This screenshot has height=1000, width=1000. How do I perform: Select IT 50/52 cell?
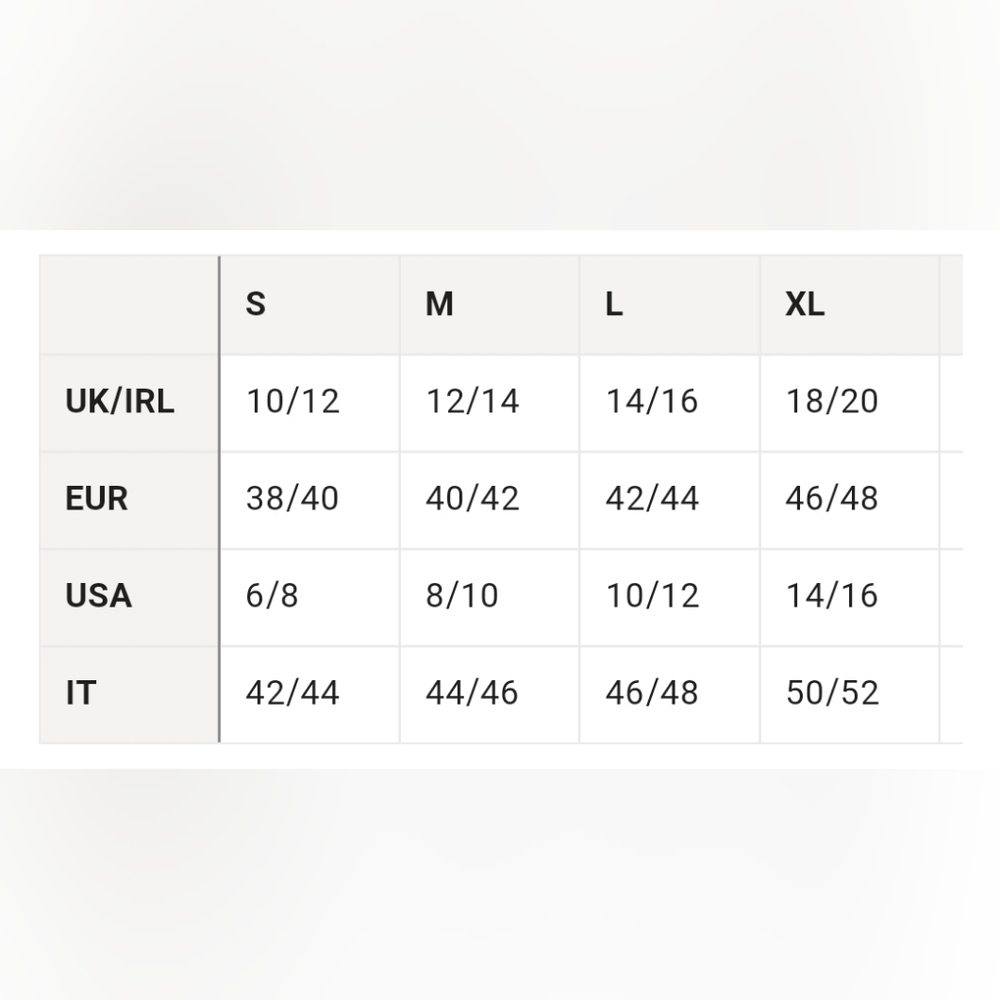849,694
